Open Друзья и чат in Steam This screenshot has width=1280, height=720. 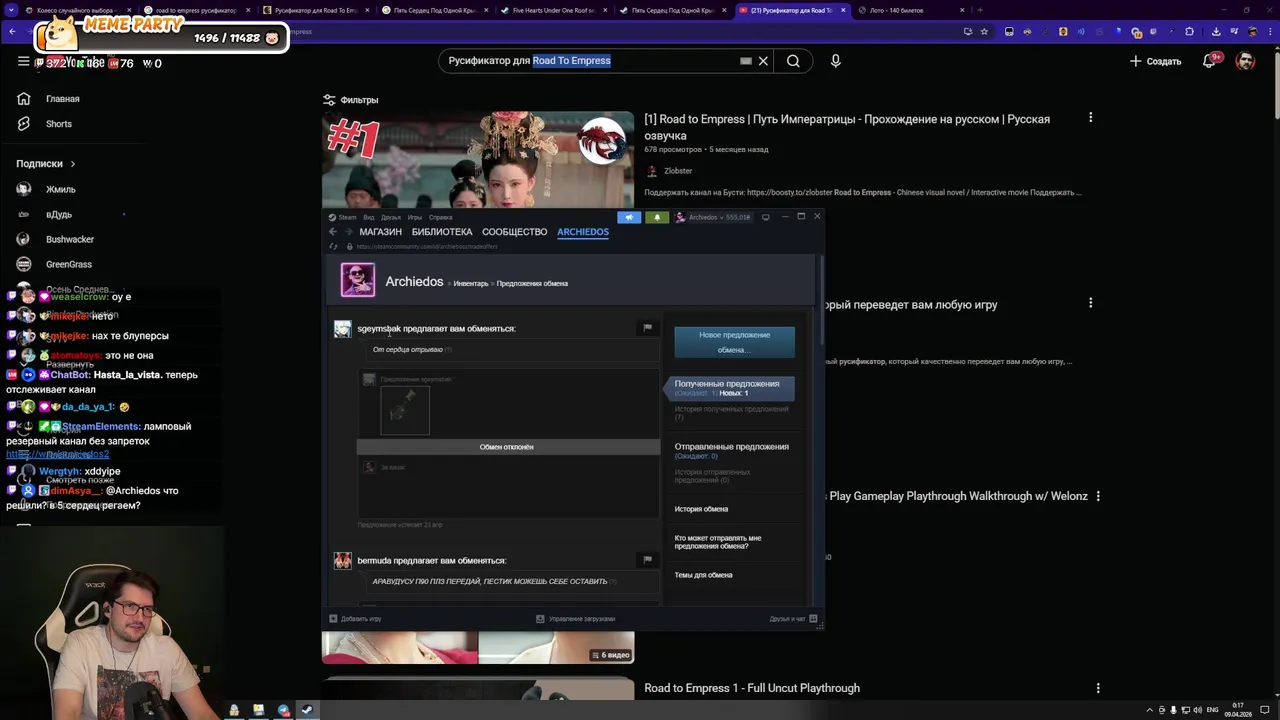(x=792, y=619)
